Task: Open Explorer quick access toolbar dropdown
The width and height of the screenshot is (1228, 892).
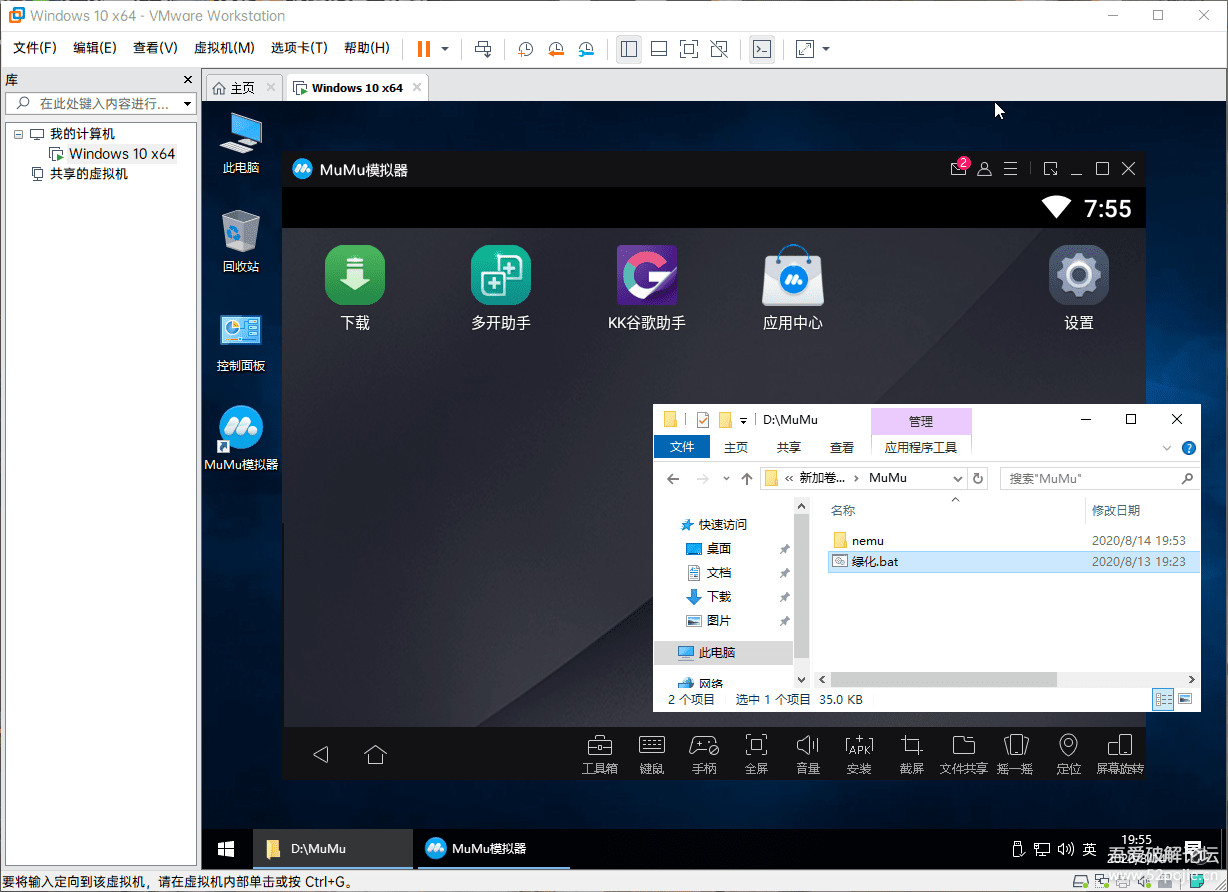Action: tap(743, 421)
